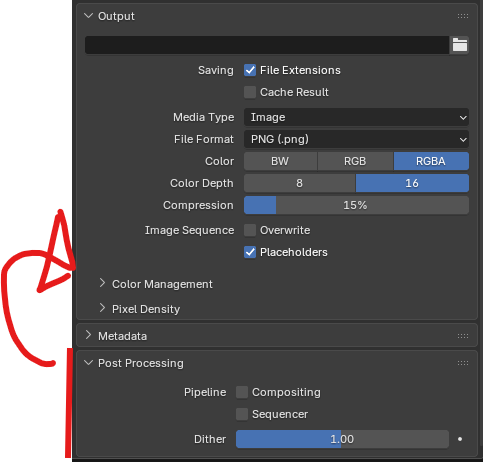Set color depth to 8
Viewport: 483px width, 462px height.
pyautogui.click(x=300, y=183)
